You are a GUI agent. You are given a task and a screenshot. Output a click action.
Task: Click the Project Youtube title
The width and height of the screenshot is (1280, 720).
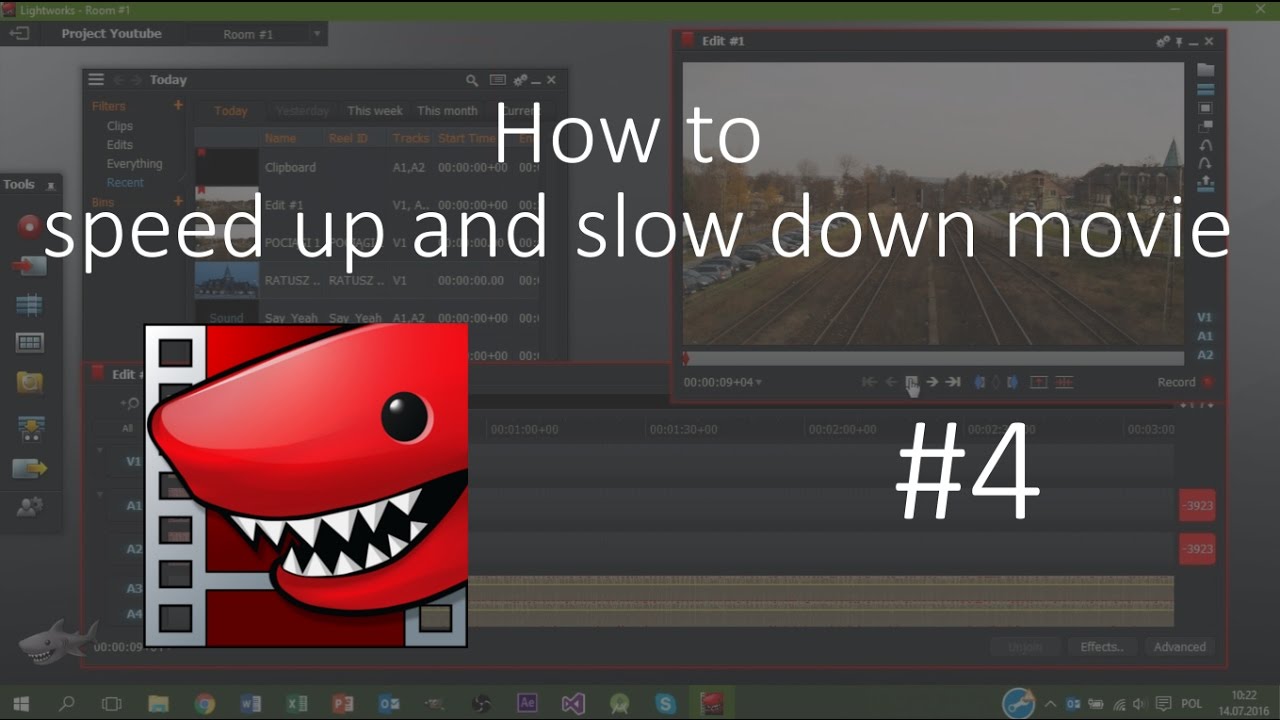click(111, 33)
